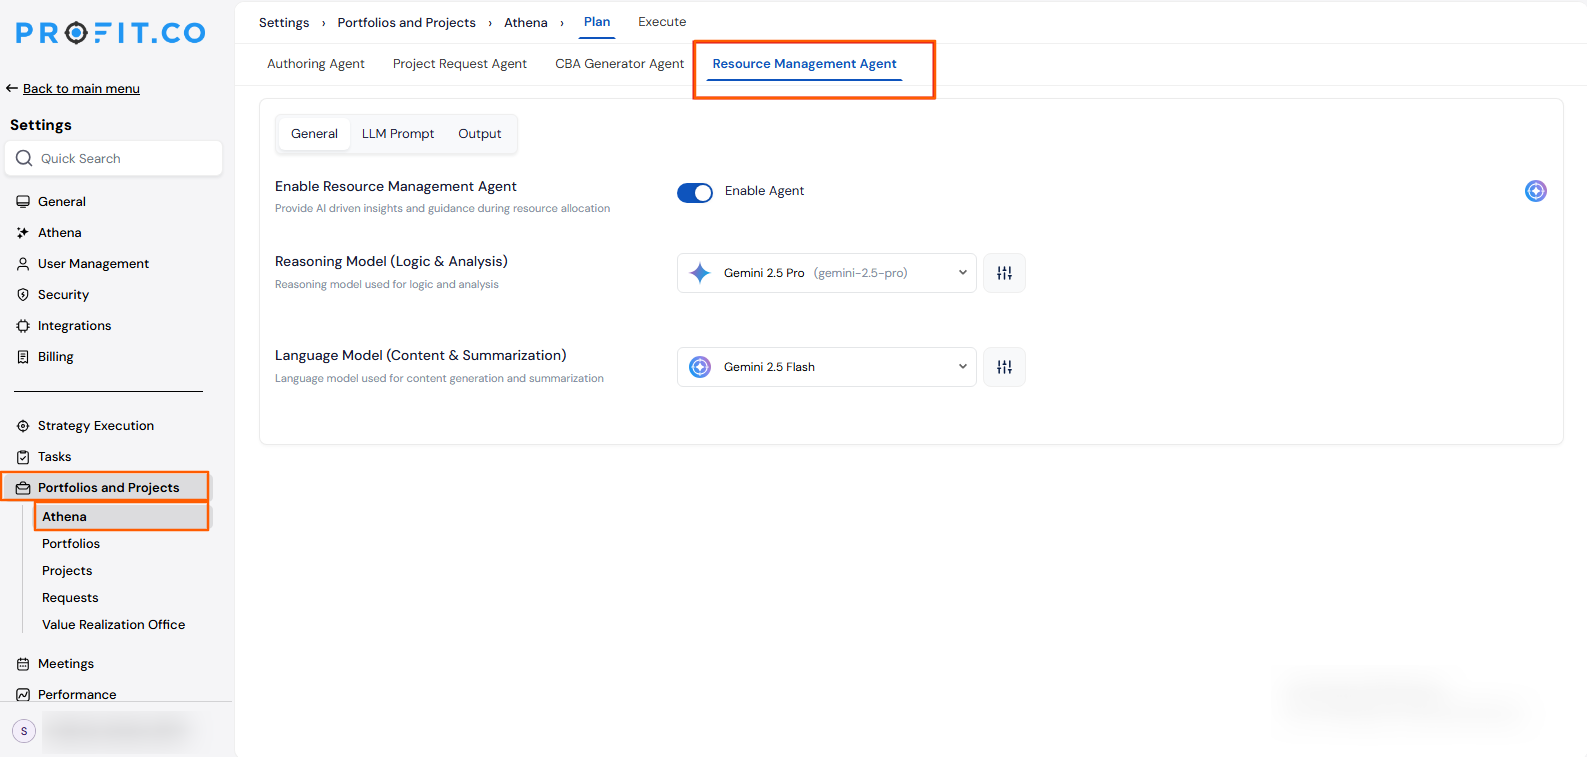The image size is (1587, 757).
Task: Switch to the Authoring Agent tab
Action: click(x=316, y=64)
